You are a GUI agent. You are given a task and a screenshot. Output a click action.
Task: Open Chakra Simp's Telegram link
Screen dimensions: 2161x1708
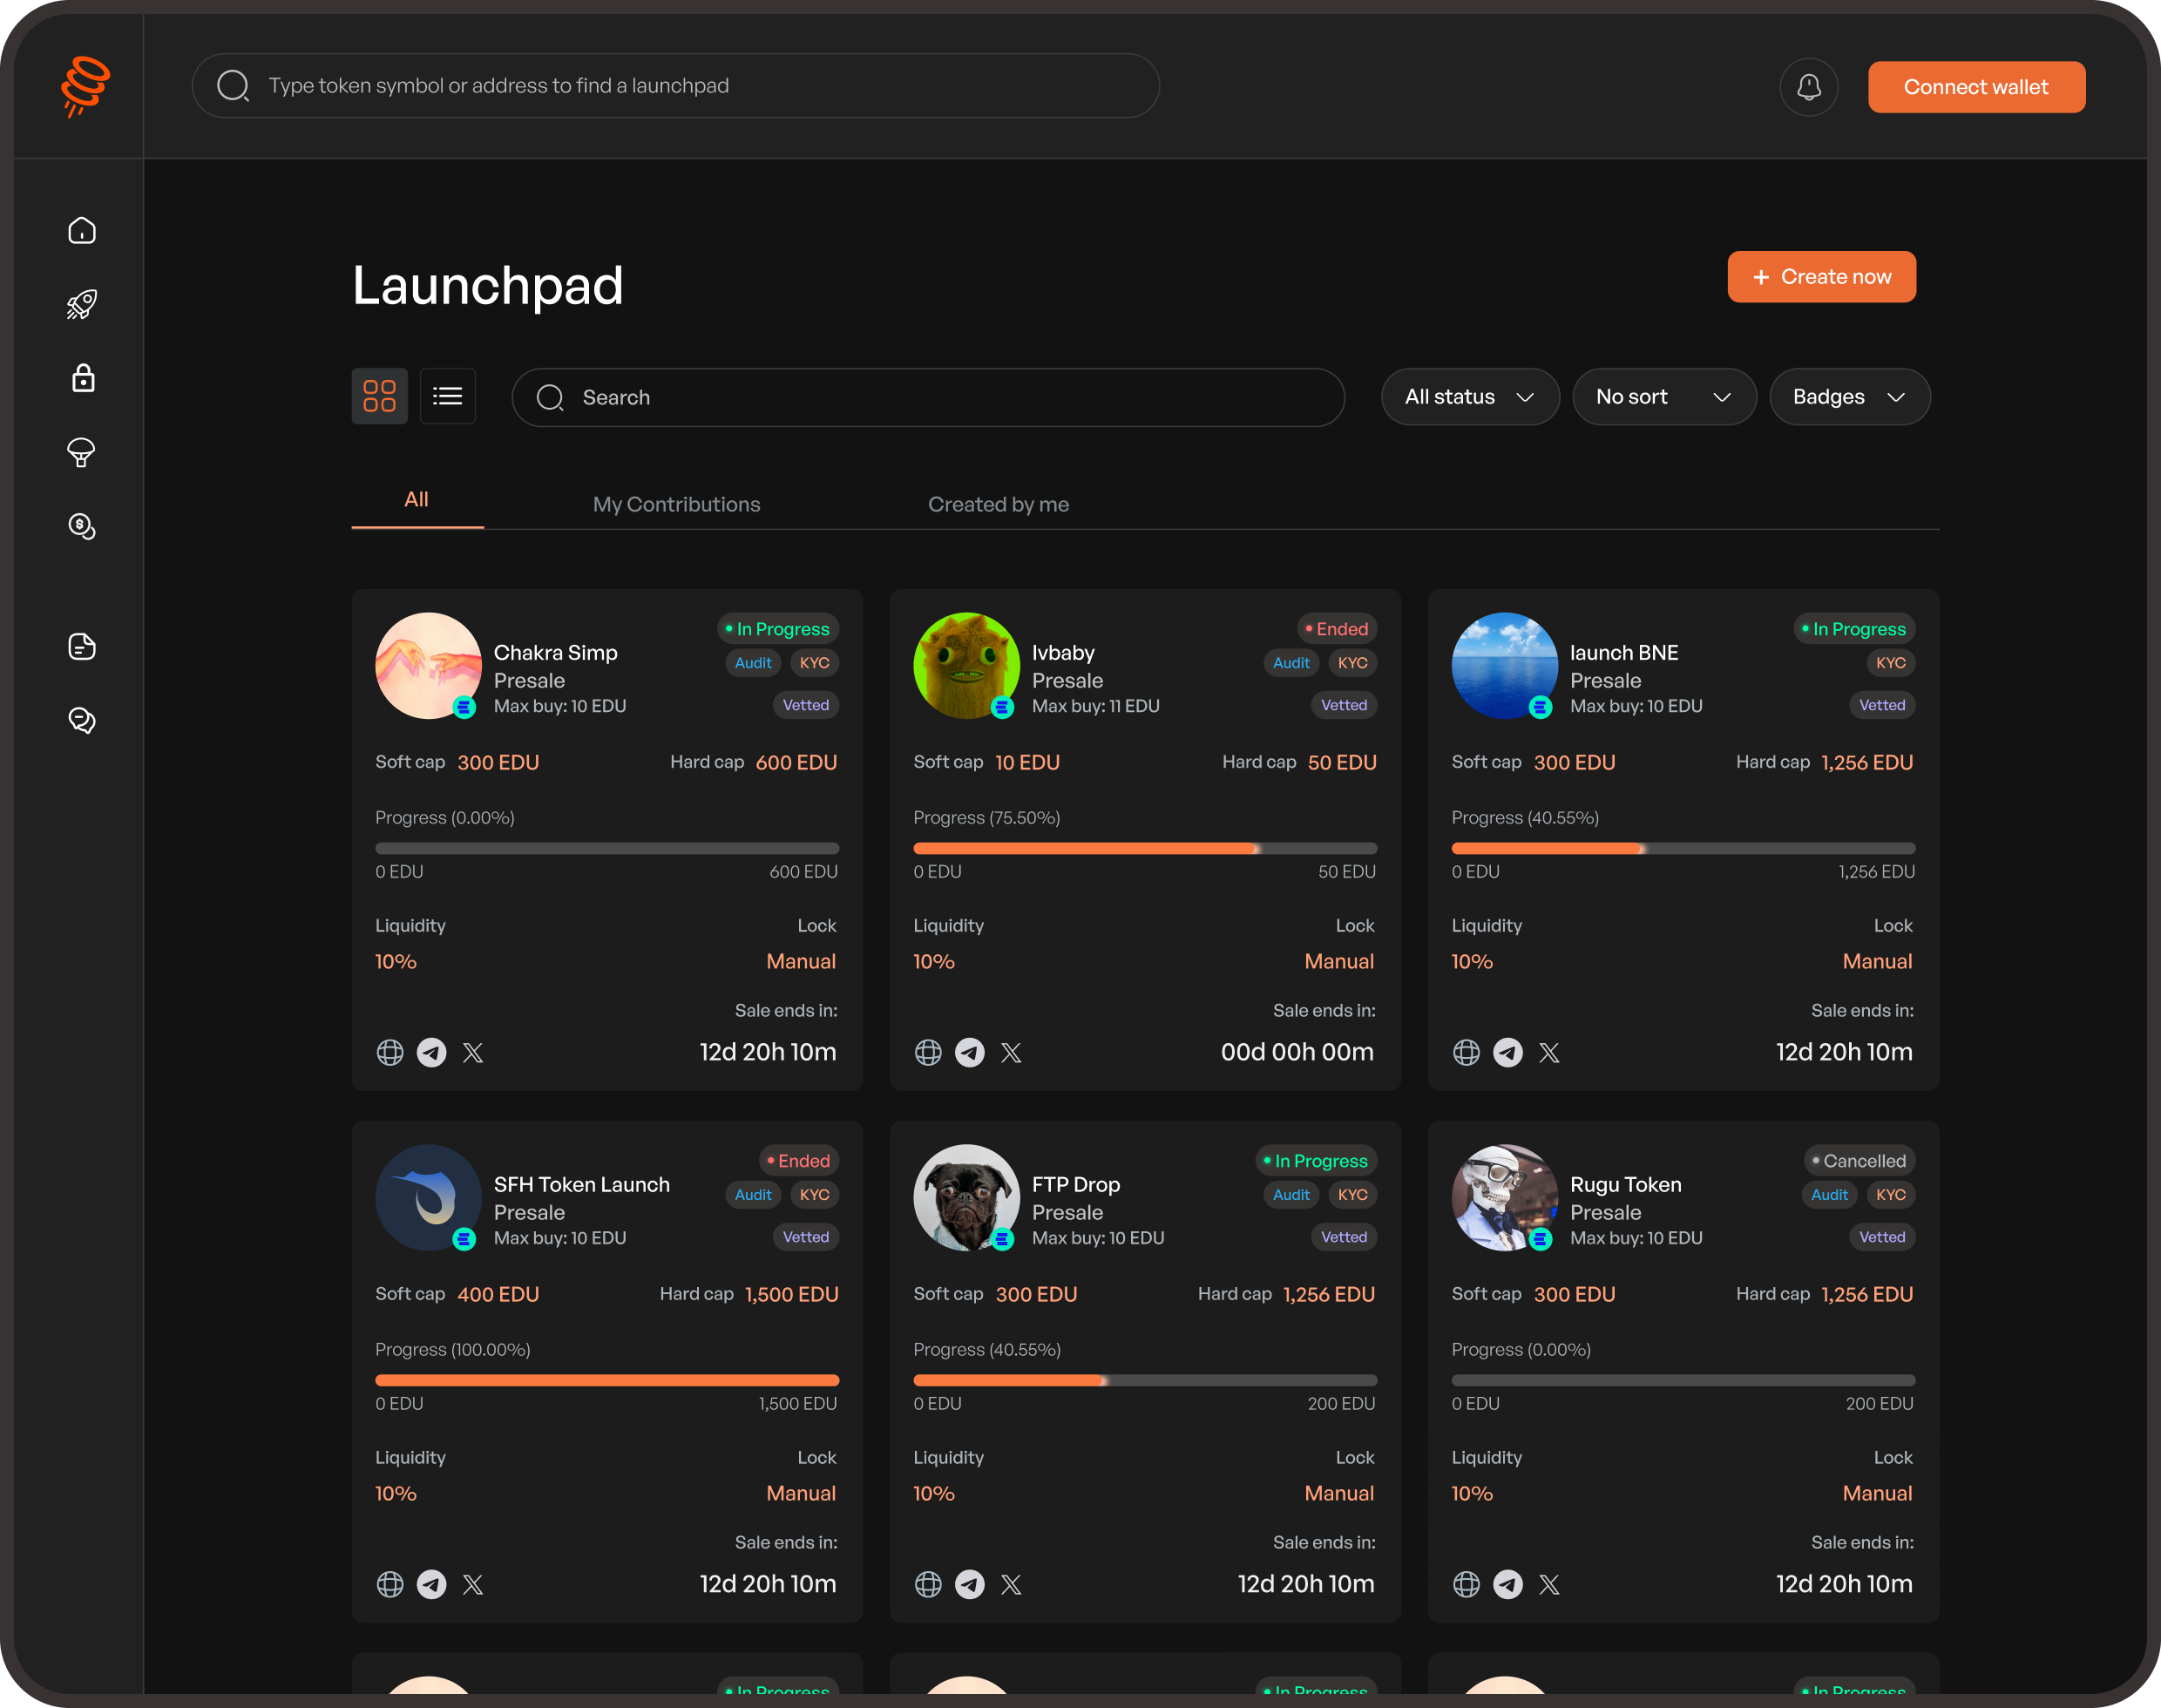coord(431,1052)
